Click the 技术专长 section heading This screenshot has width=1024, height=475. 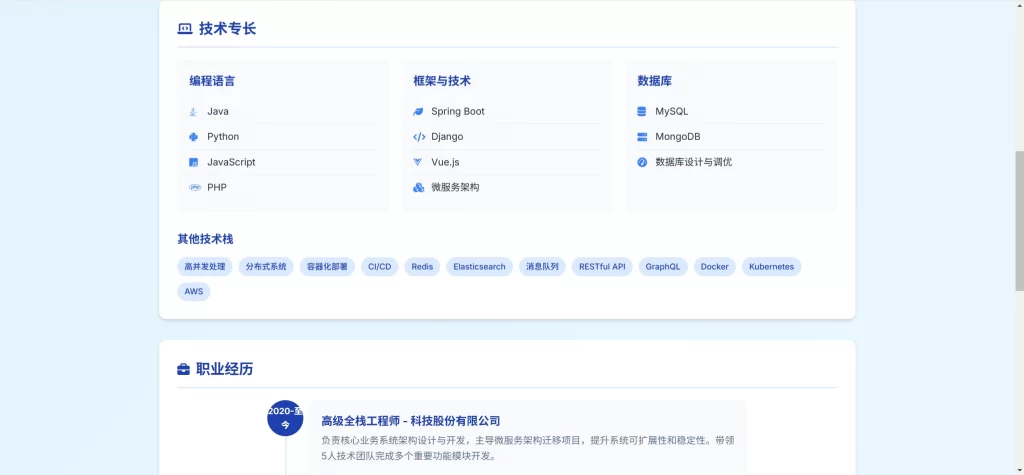coord(227,29)
